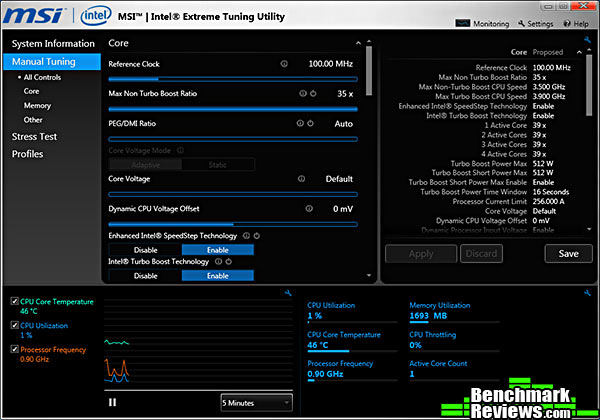Toggle CPU Utilization checkbox

coord(15,325)
